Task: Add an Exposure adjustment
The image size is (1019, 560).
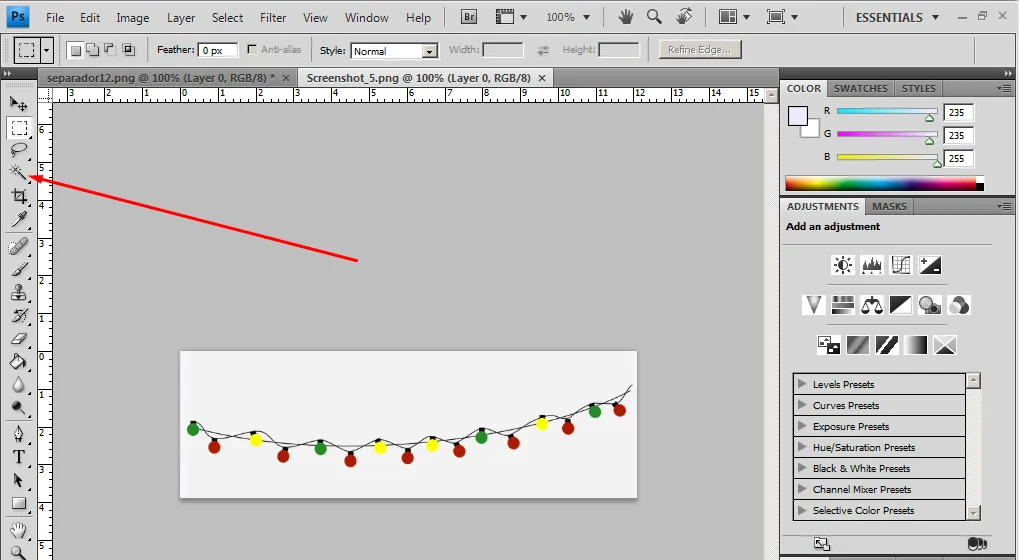Action: click(x=930, y=265)
